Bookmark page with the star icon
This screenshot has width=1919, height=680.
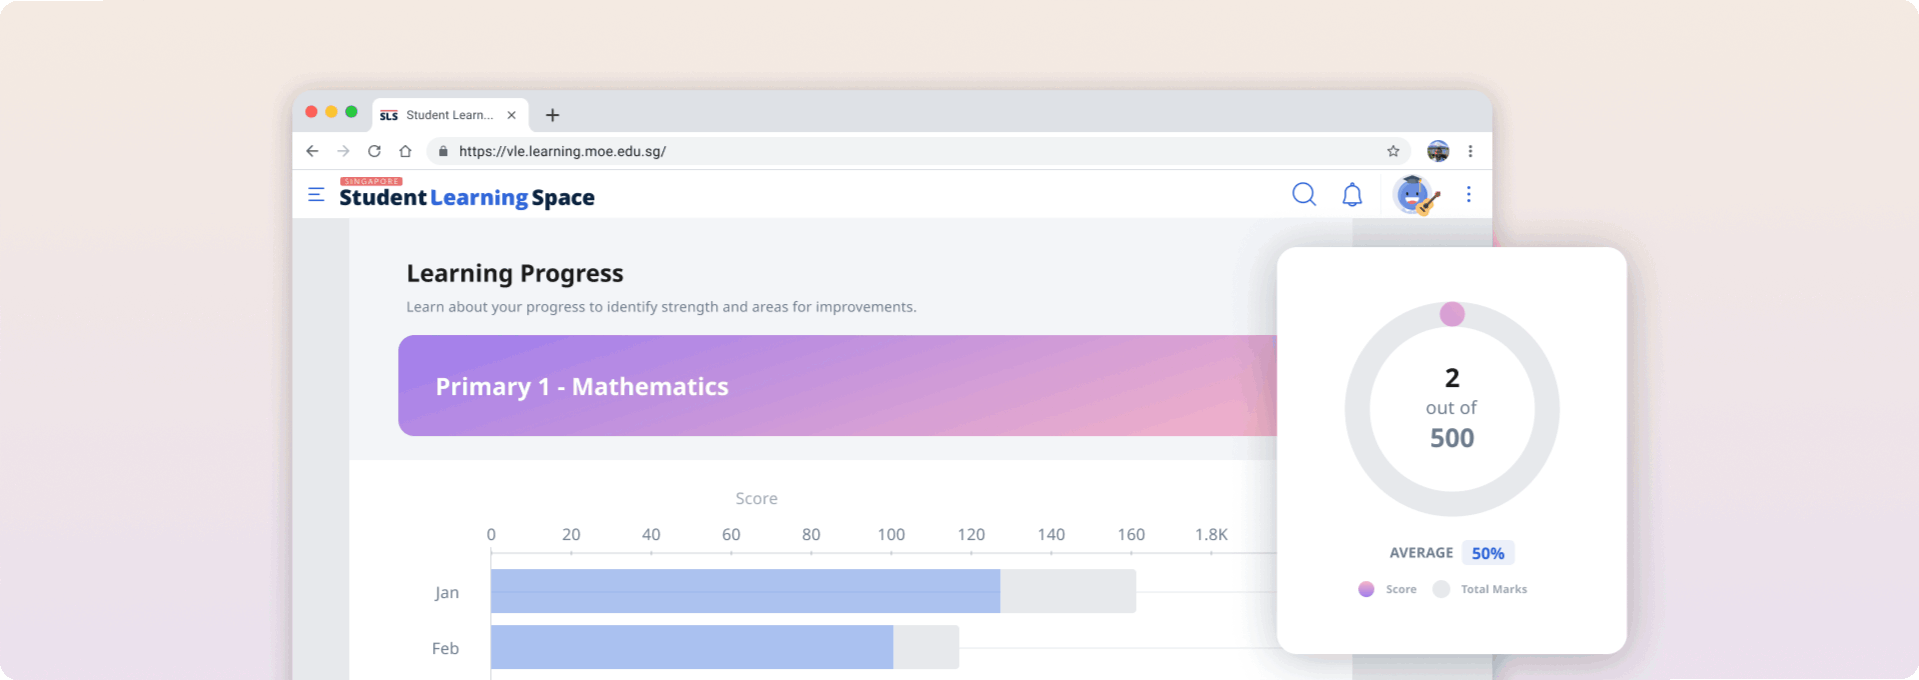pyautogui.click(x=1393, y=151)
